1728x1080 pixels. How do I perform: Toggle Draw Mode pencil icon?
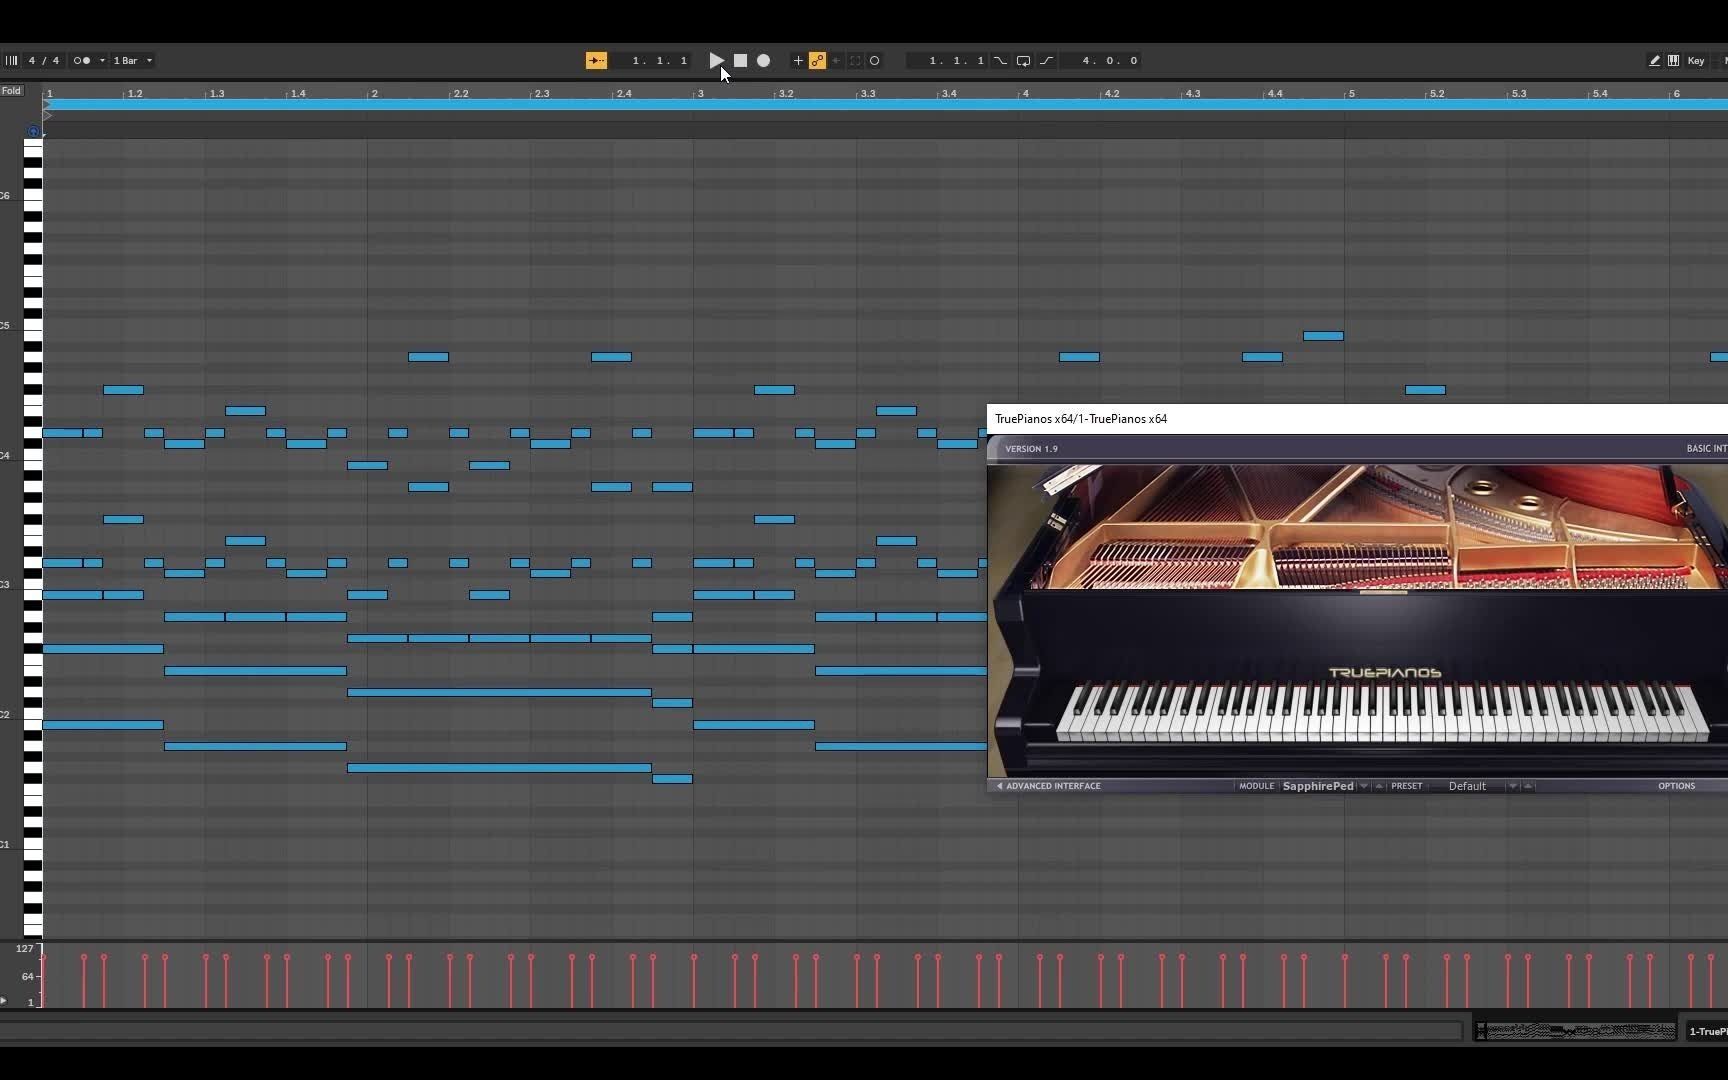(x=1654, y=60)
